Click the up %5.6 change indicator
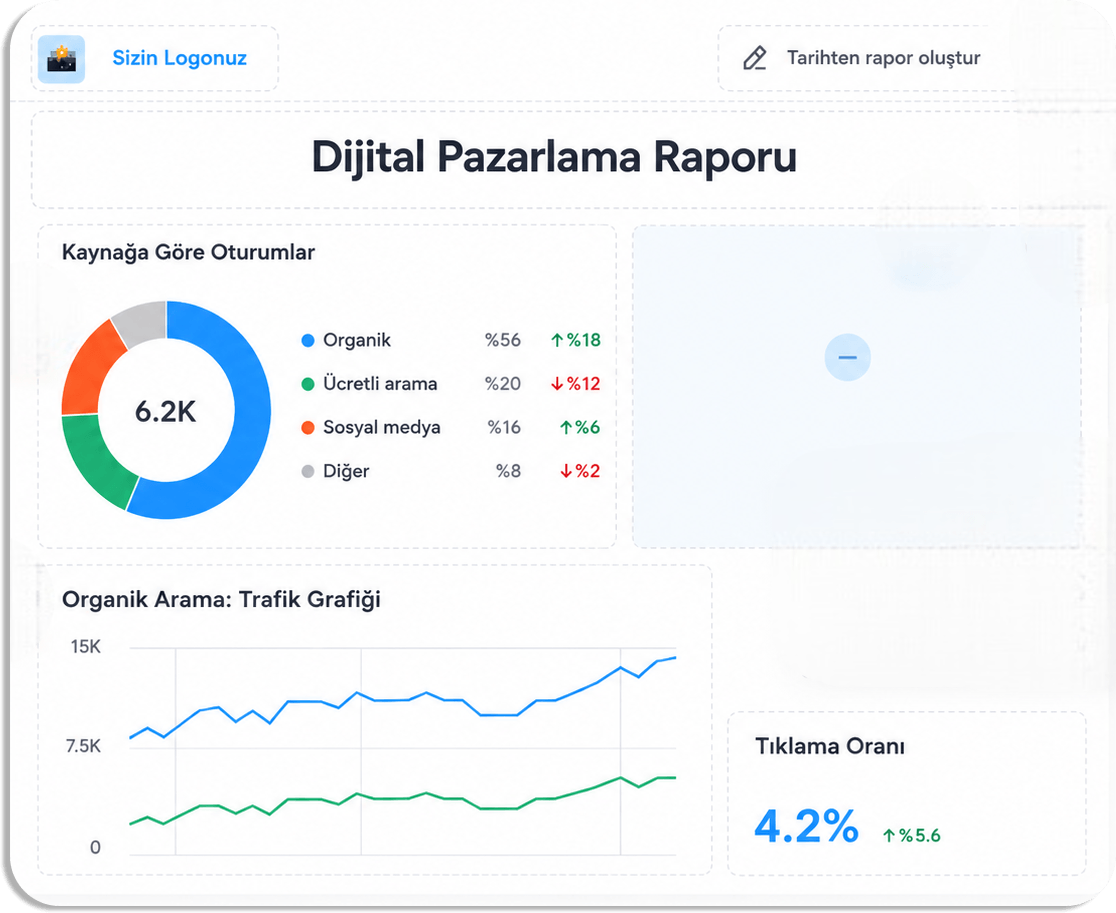 [x=912, y=835]
